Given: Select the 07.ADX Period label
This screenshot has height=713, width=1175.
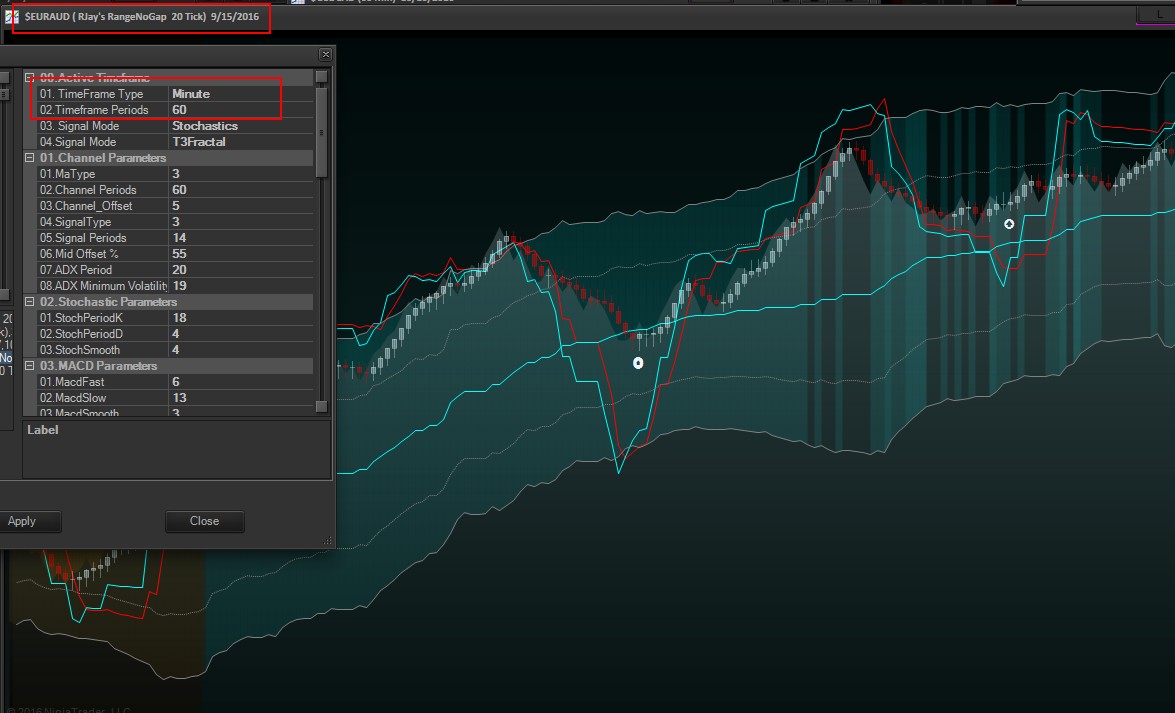Looking at the screenshot, I should tap(76, 270).
